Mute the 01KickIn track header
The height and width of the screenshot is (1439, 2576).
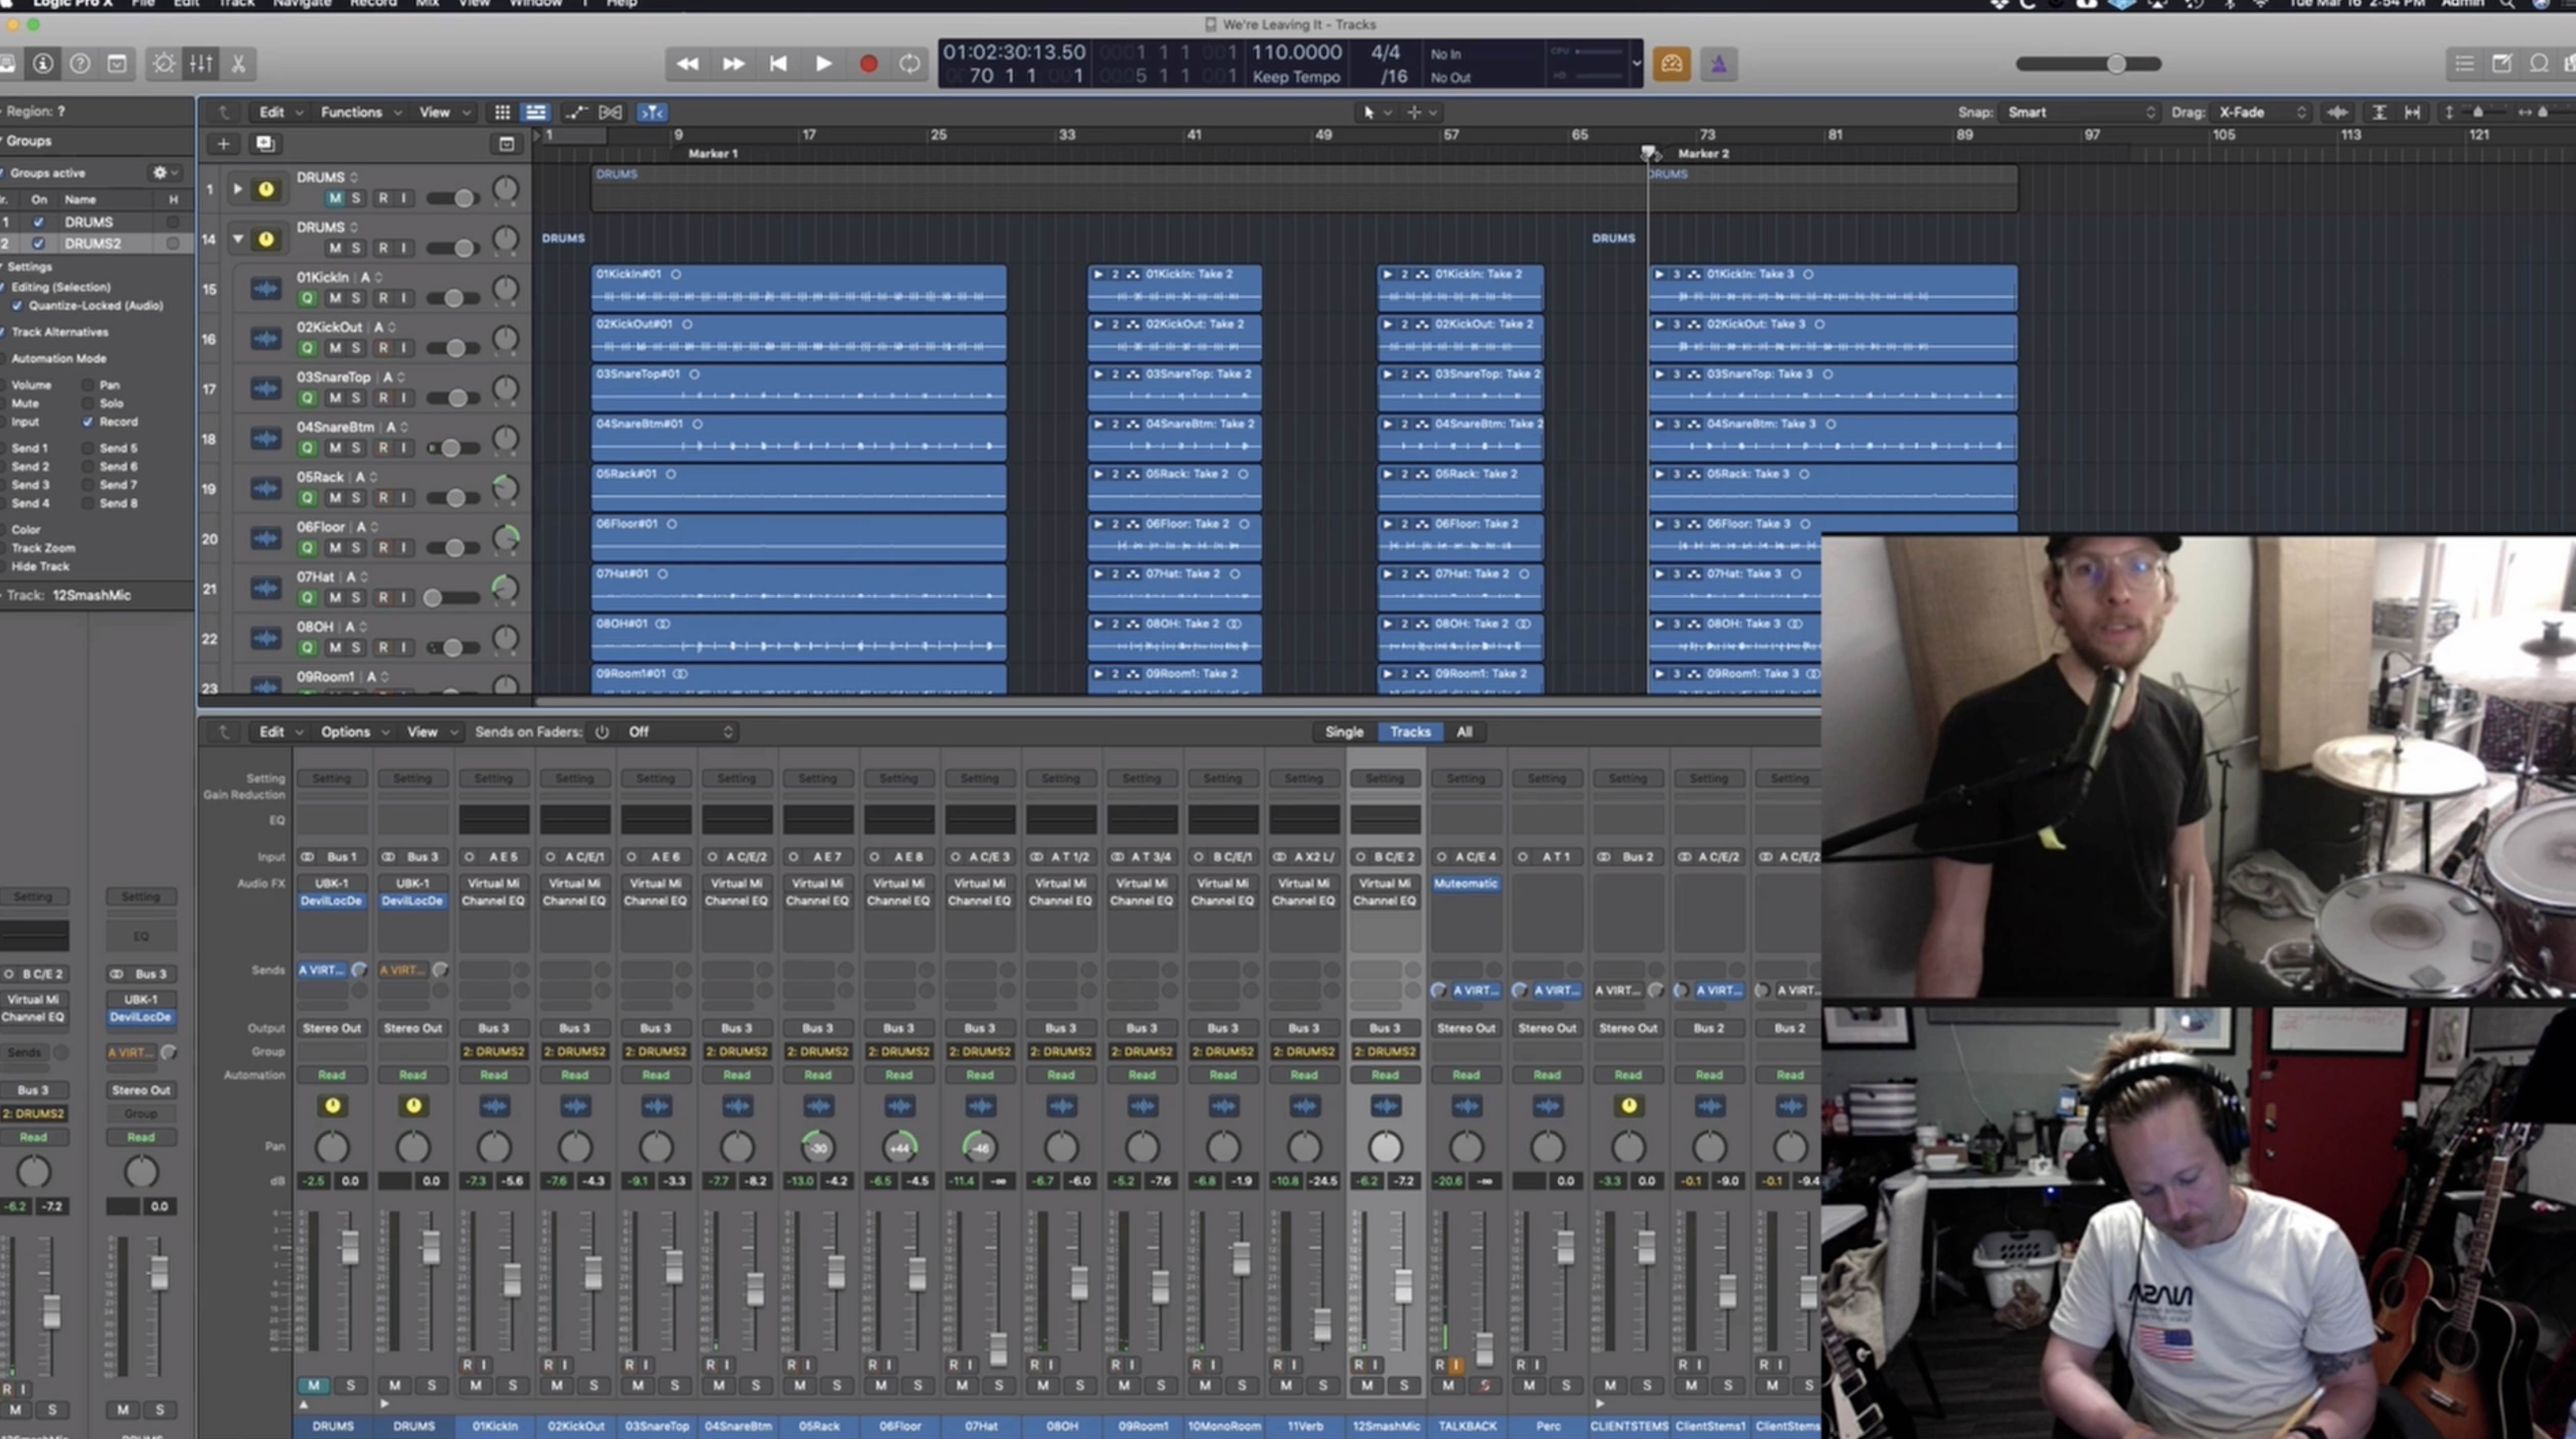click(x=335, y=298)
